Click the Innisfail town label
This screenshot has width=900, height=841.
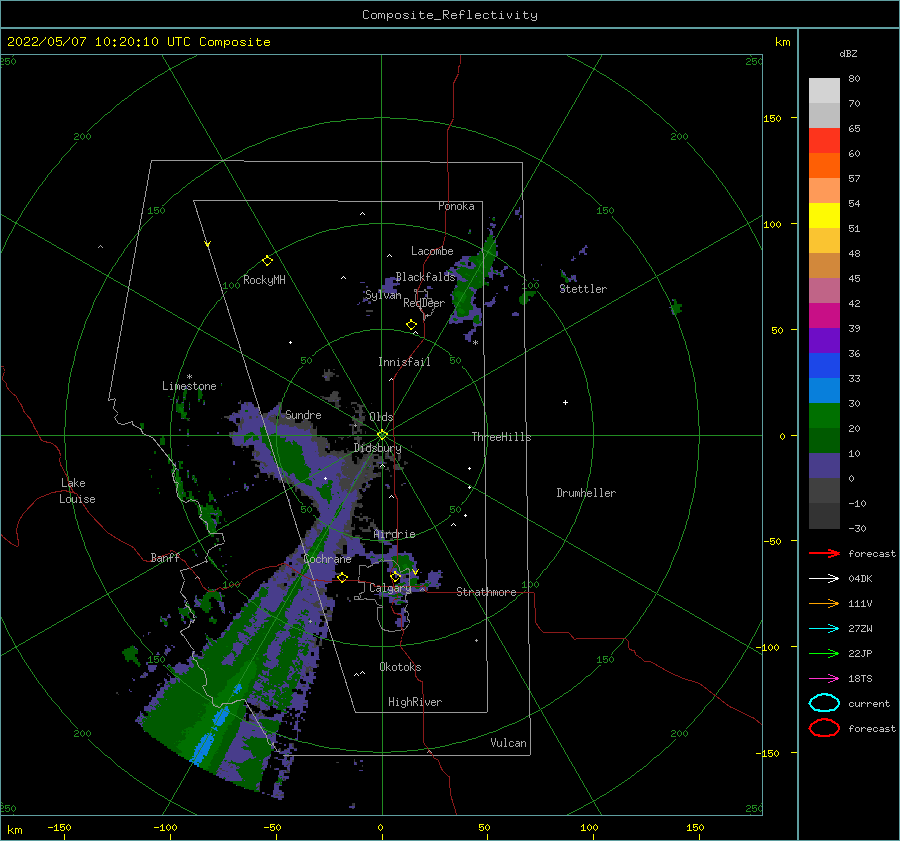click(x=404, y=362)
